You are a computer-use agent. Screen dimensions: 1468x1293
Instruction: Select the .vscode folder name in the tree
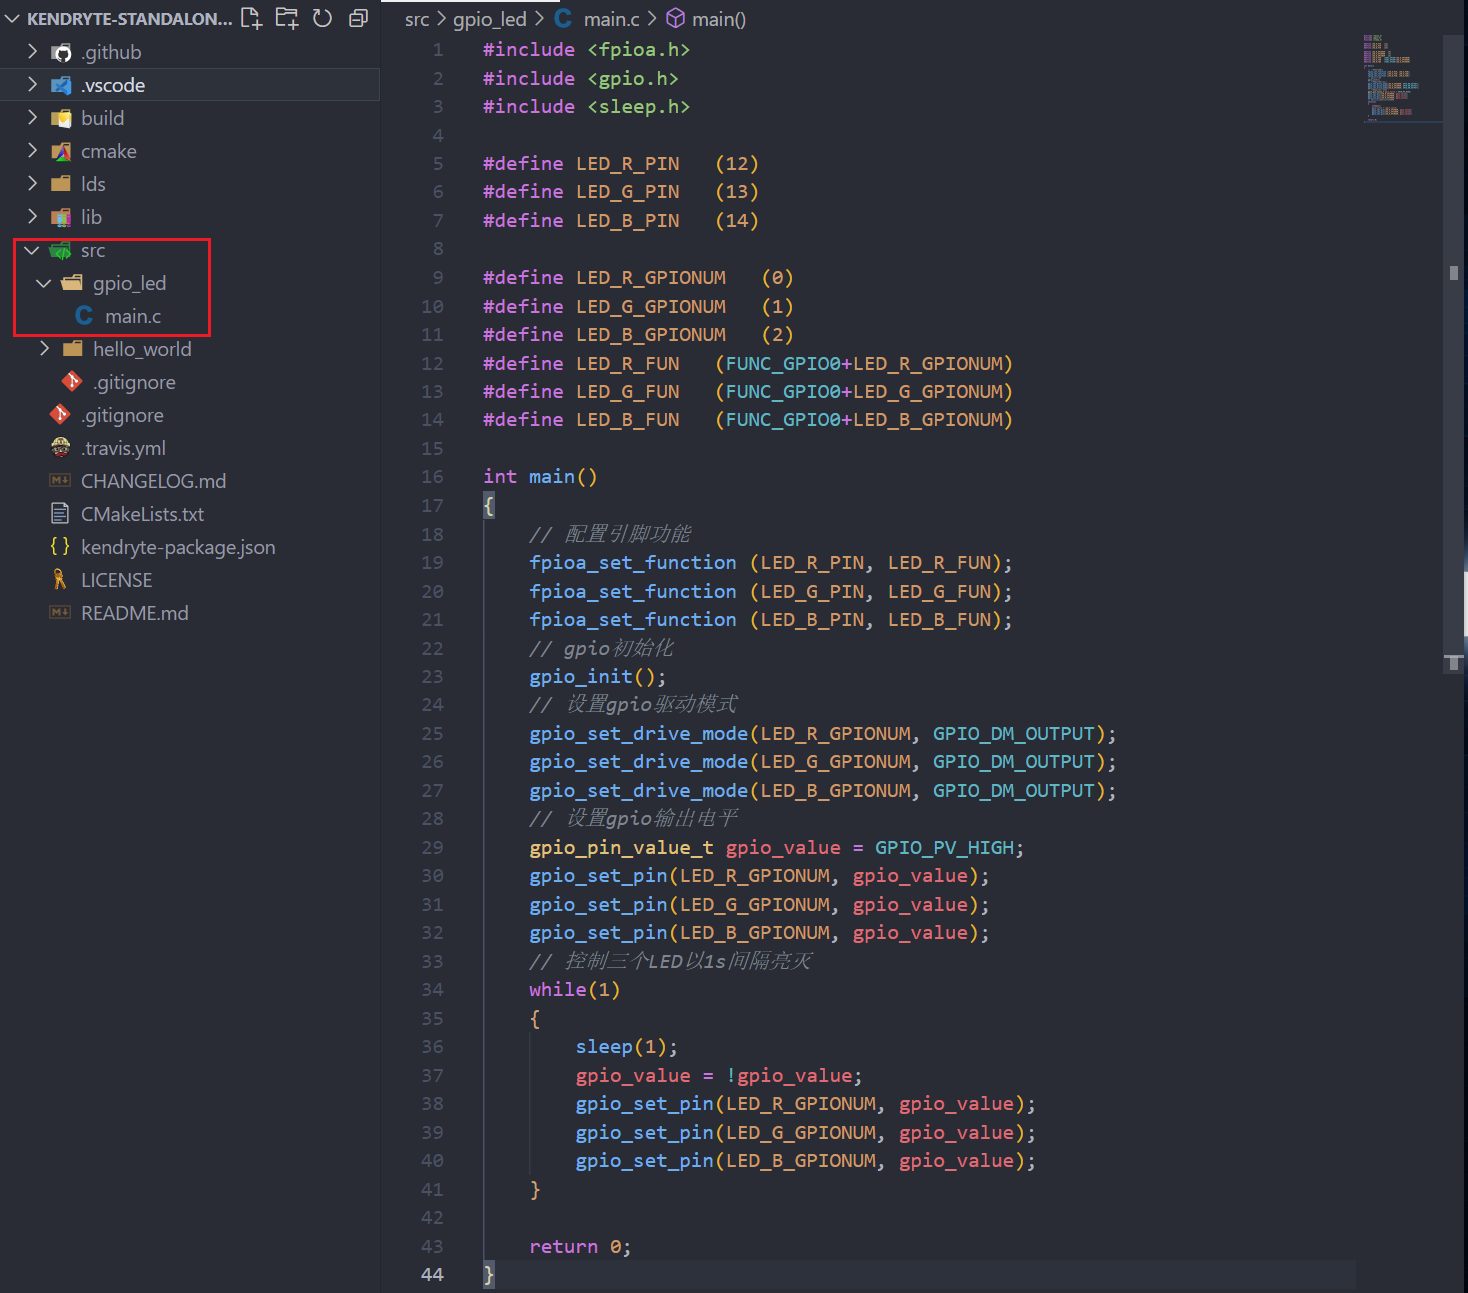point(113,85)
